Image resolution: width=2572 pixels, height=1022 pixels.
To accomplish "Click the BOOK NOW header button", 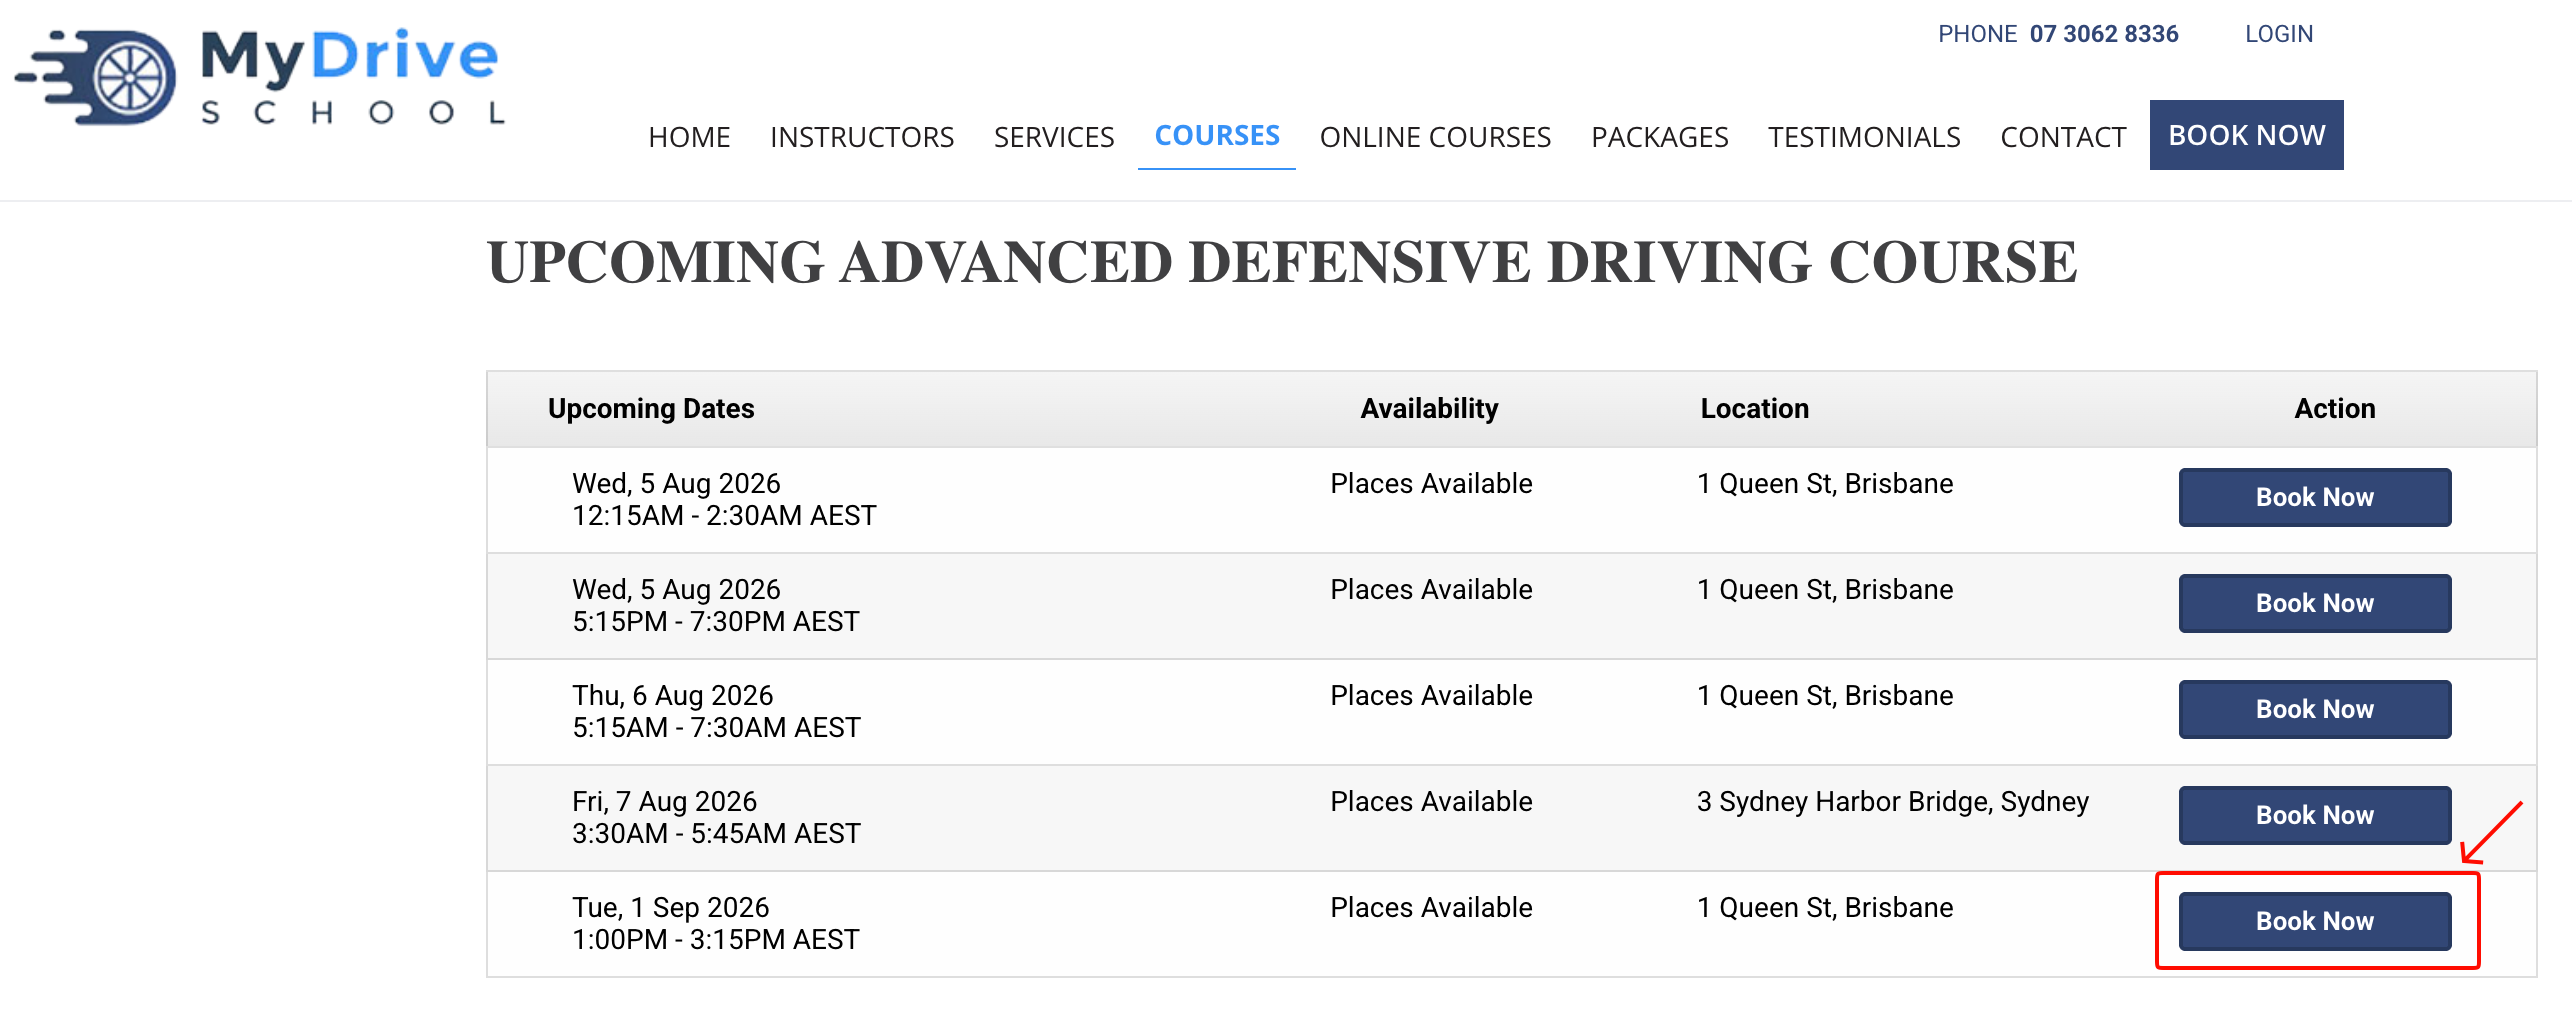I will coord(2246,135).
